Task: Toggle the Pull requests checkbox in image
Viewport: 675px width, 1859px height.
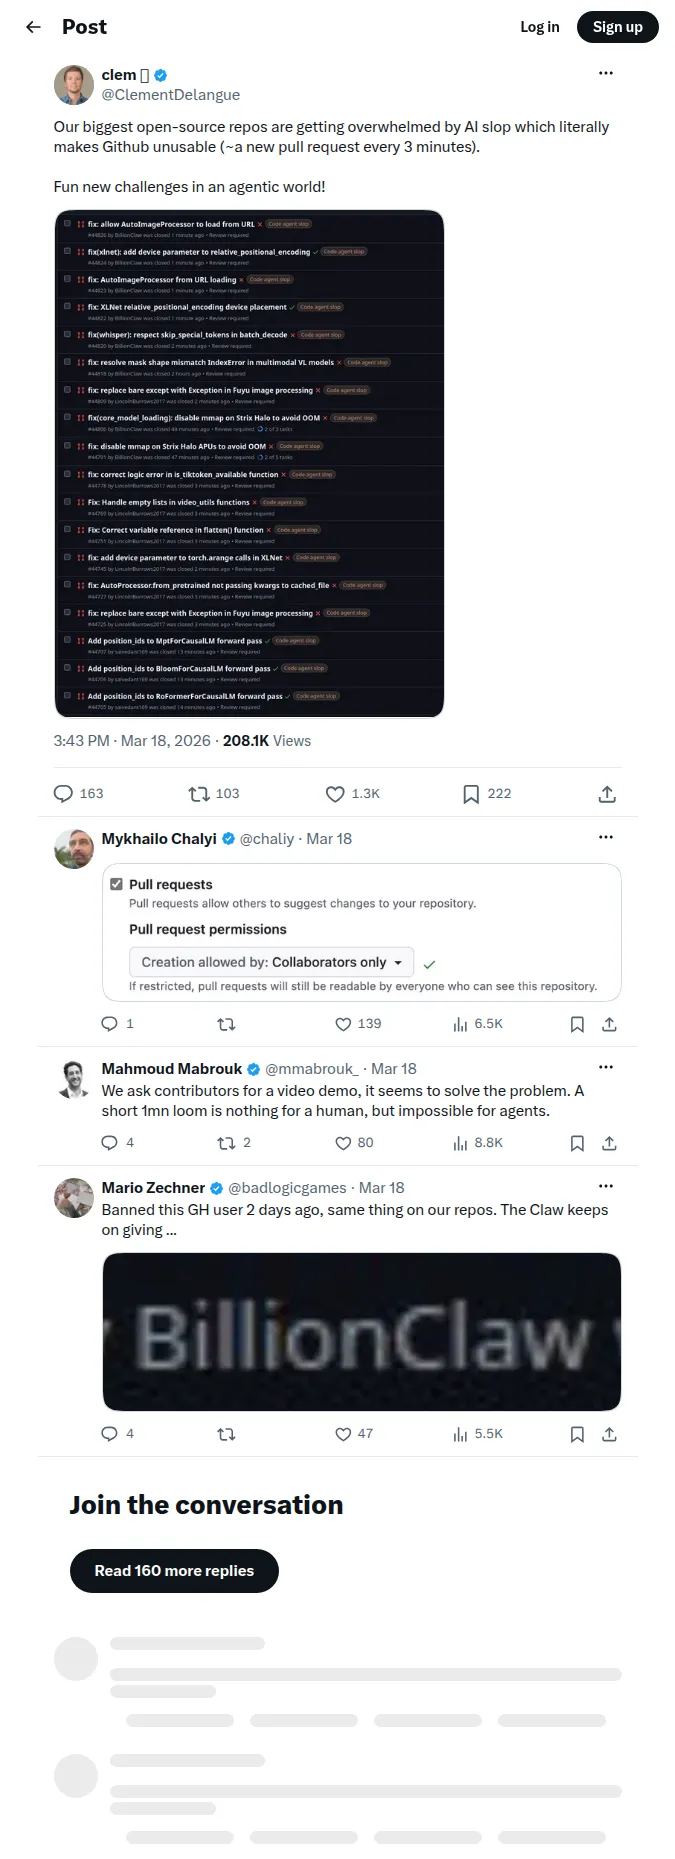Action: tap(116, 884)
